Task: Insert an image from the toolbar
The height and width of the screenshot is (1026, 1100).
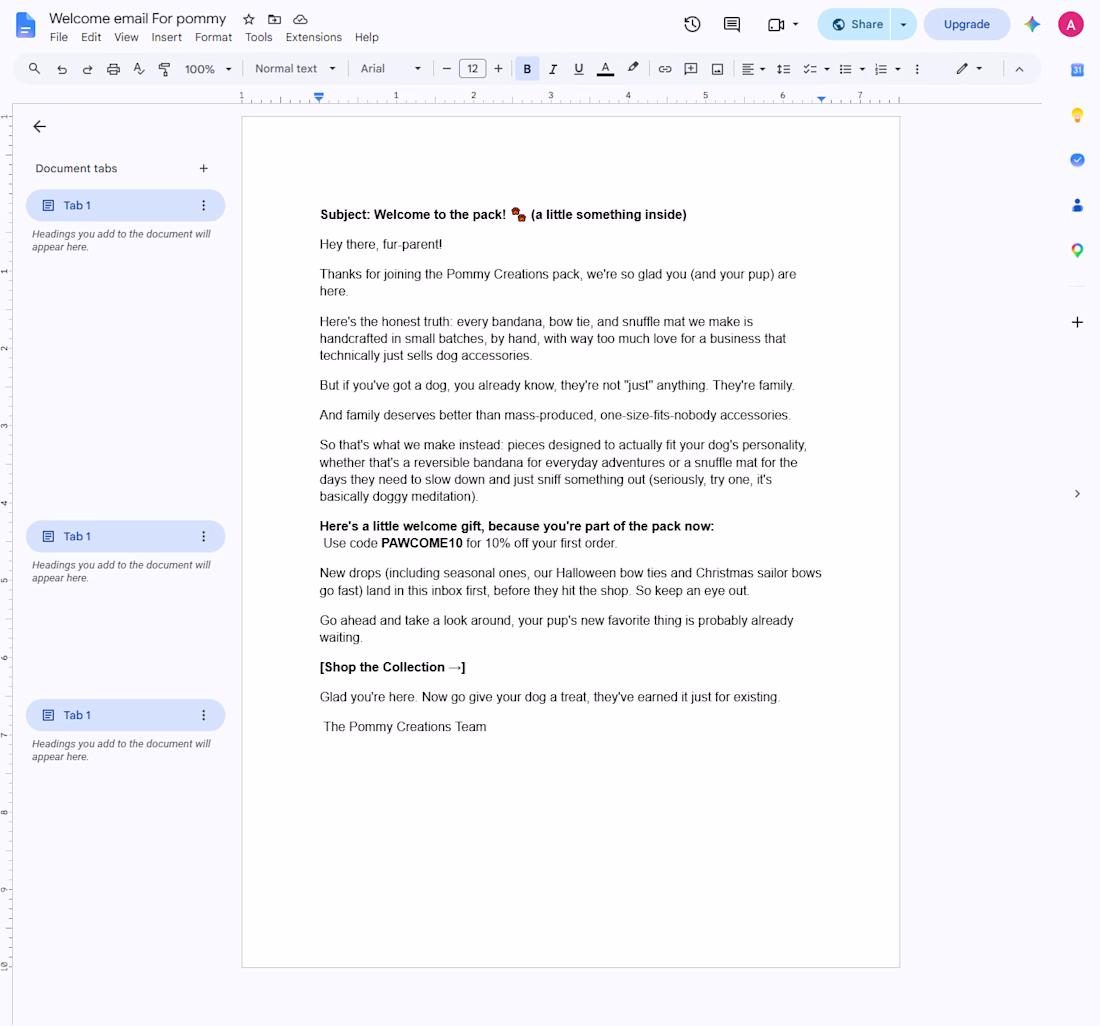Action: [717, 69]
